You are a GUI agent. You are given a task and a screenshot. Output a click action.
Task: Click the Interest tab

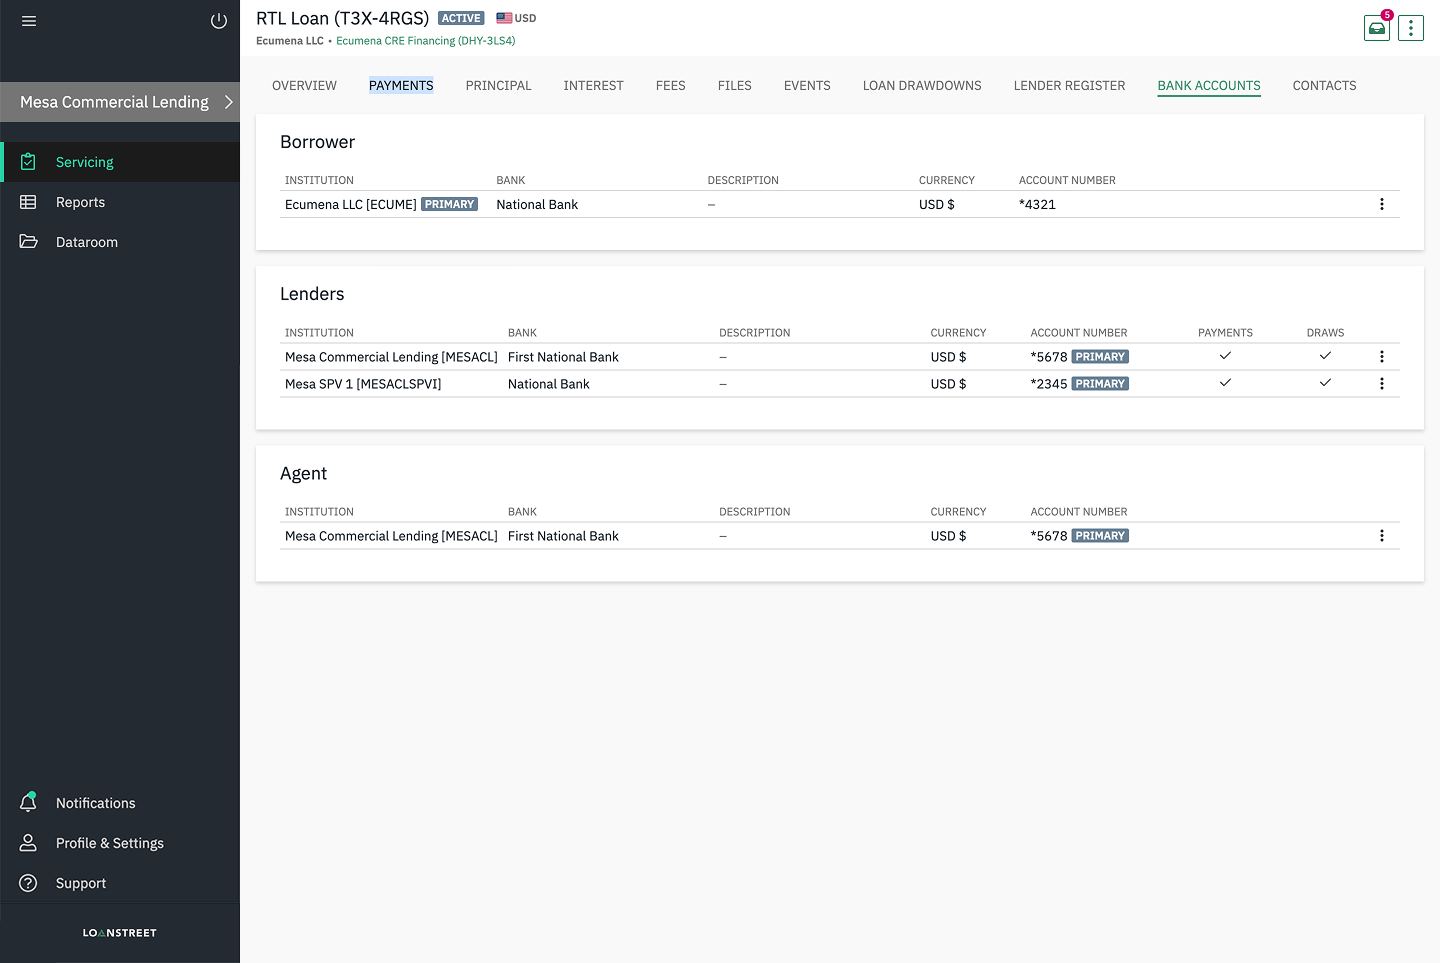[594, 86]
